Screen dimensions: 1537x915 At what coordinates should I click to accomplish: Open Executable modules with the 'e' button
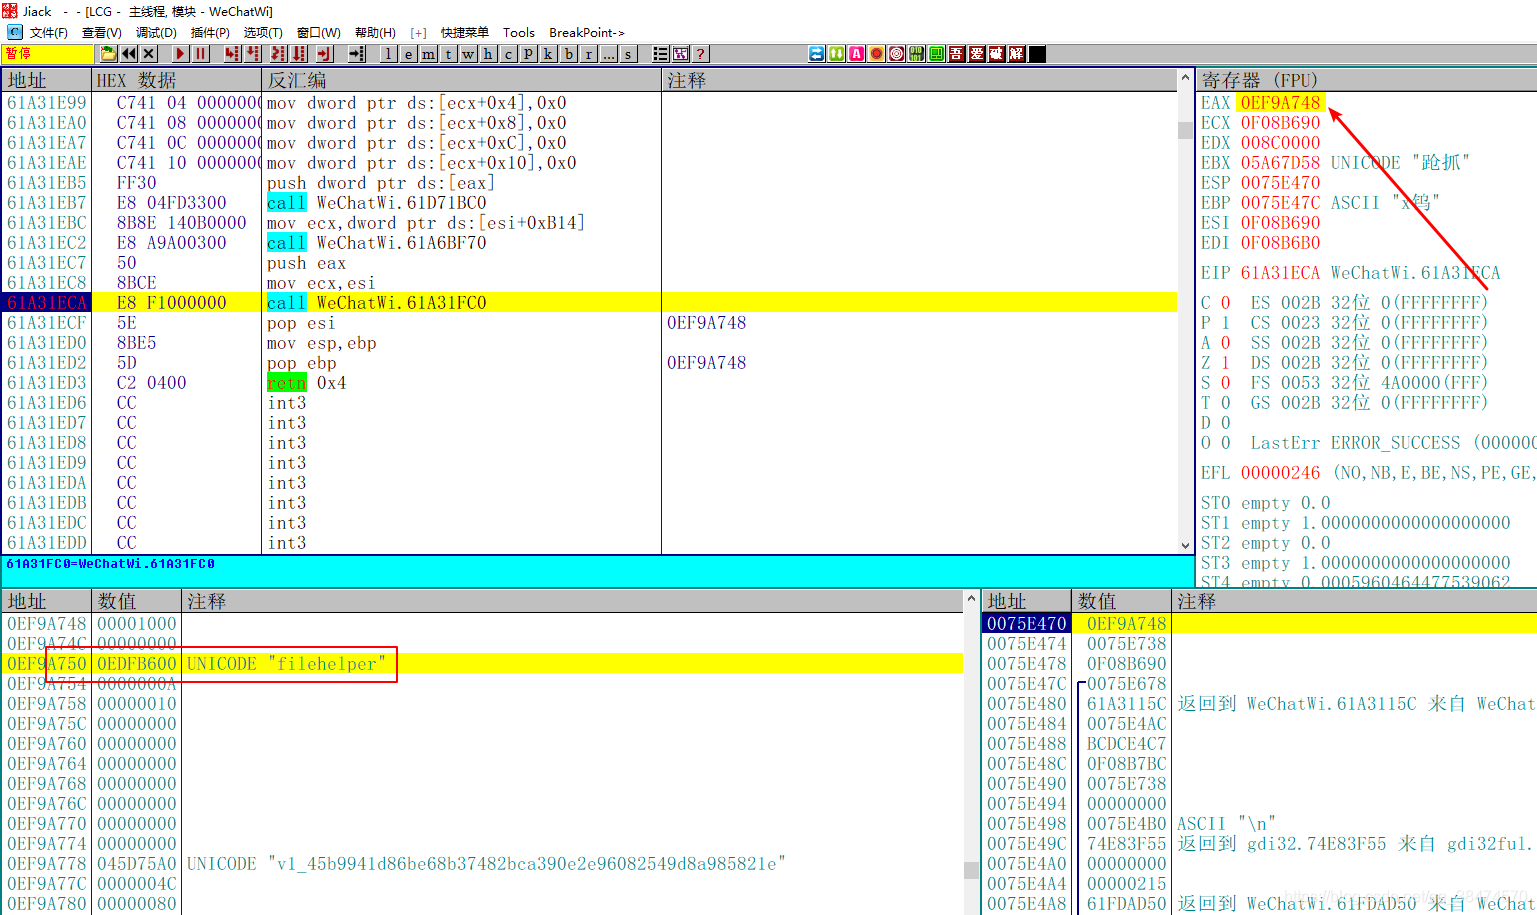coord(408,54)
